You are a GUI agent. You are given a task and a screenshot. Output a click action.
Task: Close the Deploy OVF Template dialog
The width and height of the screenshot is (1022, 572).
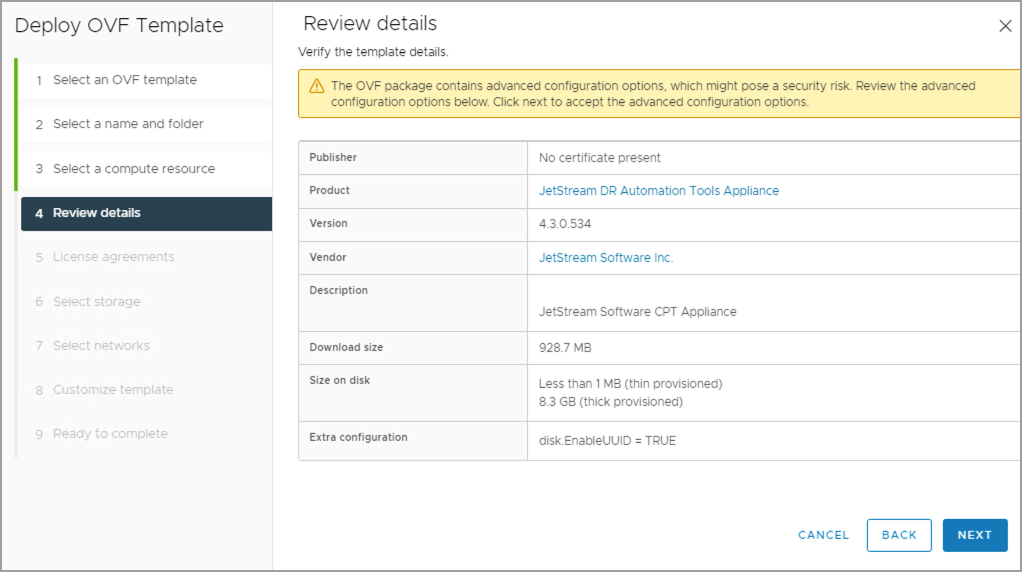coord(1005,26)
